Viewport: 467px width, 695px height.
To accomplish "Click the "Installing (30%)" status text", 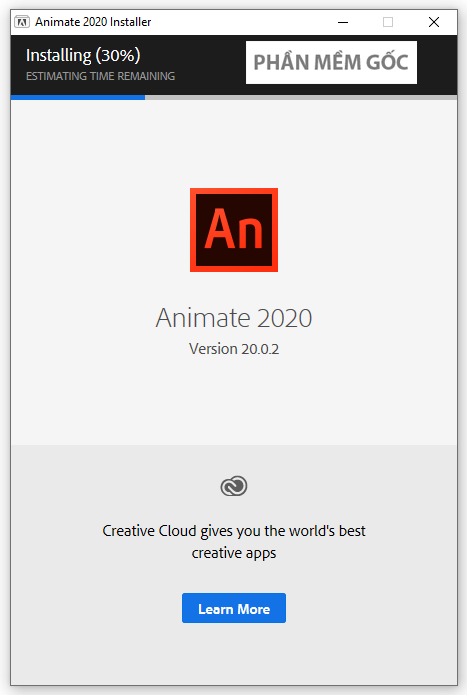I will click(x=83, y=55).
